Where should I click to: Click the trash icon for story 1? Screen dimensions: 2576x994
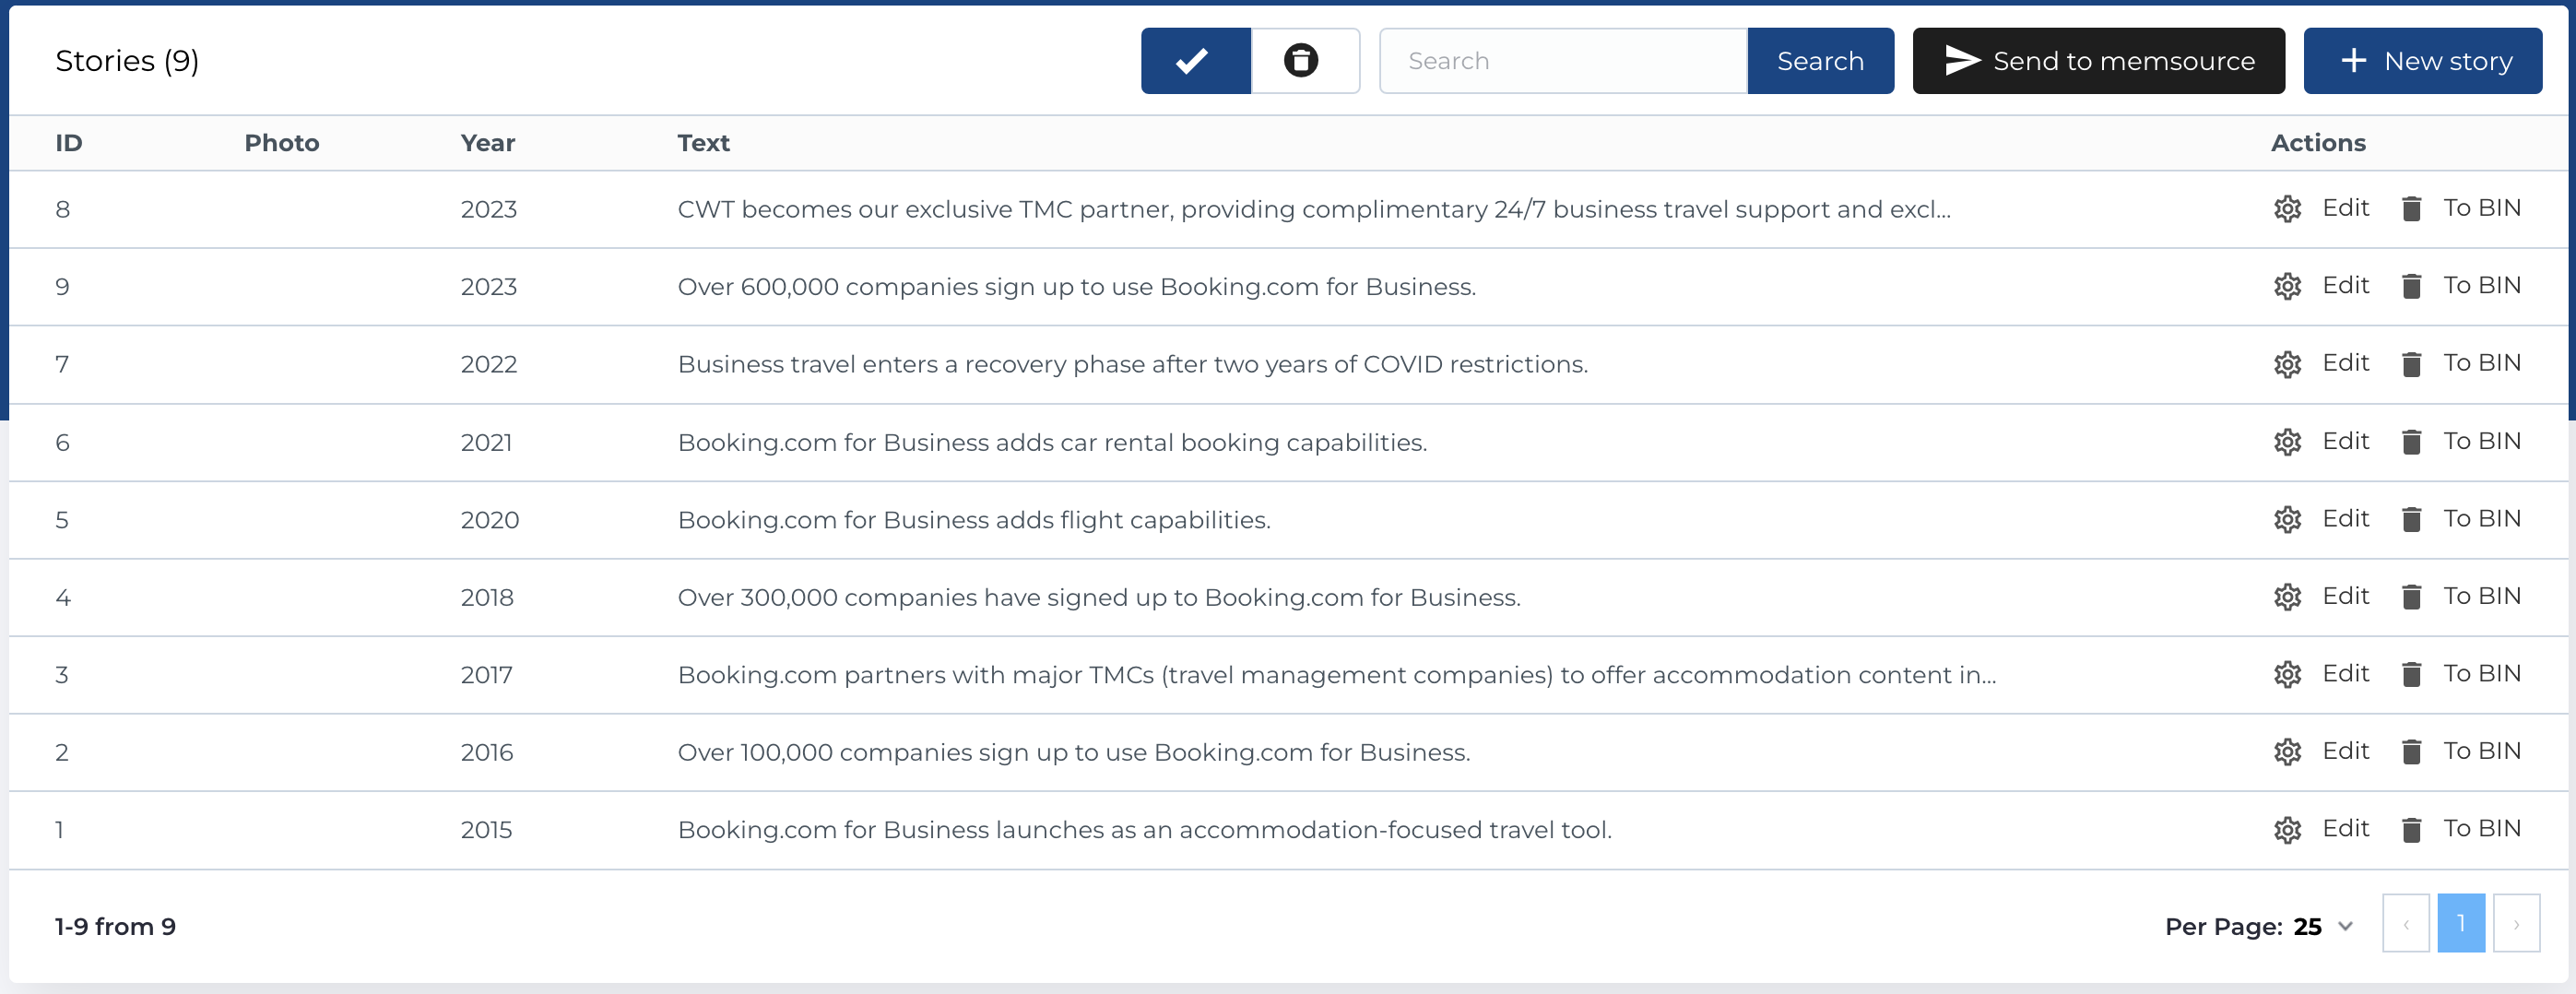click(2411, 830)
